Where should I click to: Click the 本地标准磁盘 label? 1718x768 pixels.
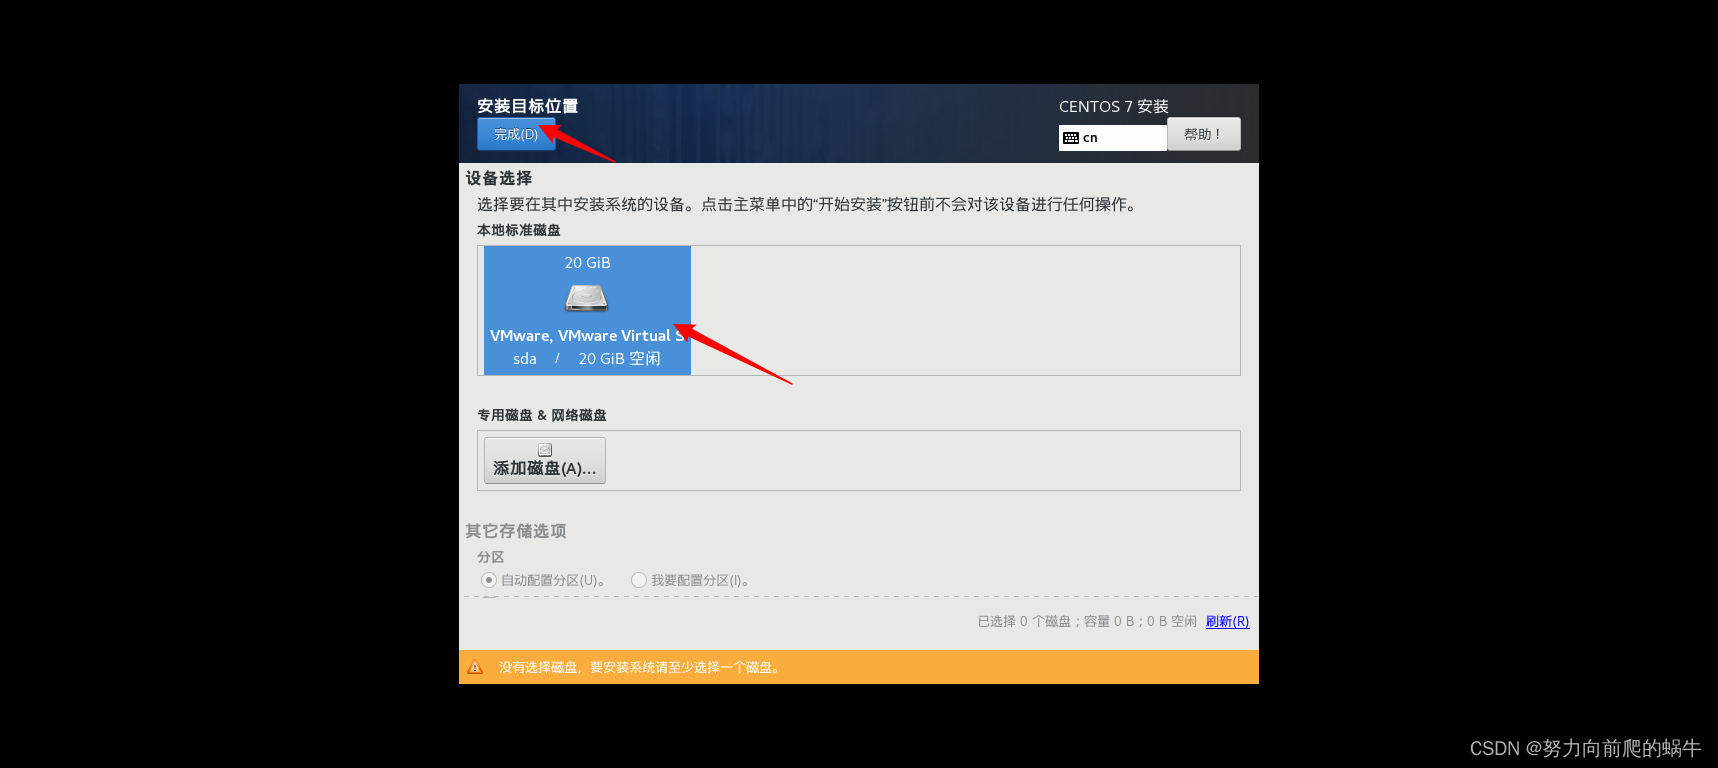(x=519, y=230)
